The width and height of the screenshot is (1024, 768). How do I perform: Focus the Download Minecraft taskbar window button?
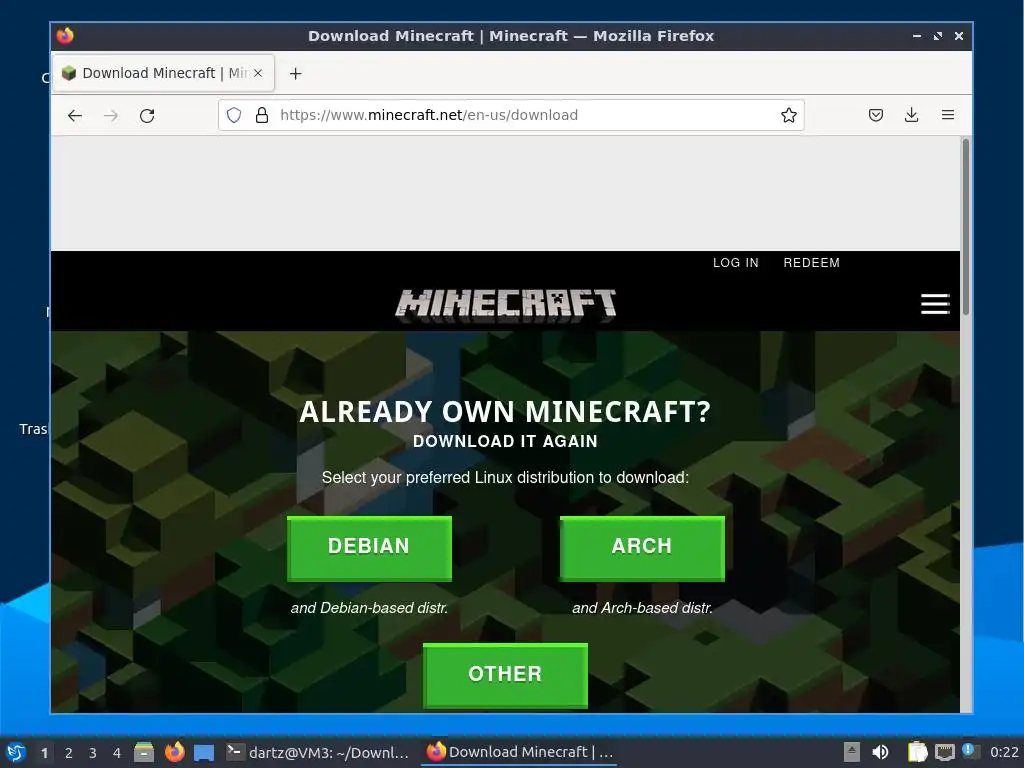[520, 752]
